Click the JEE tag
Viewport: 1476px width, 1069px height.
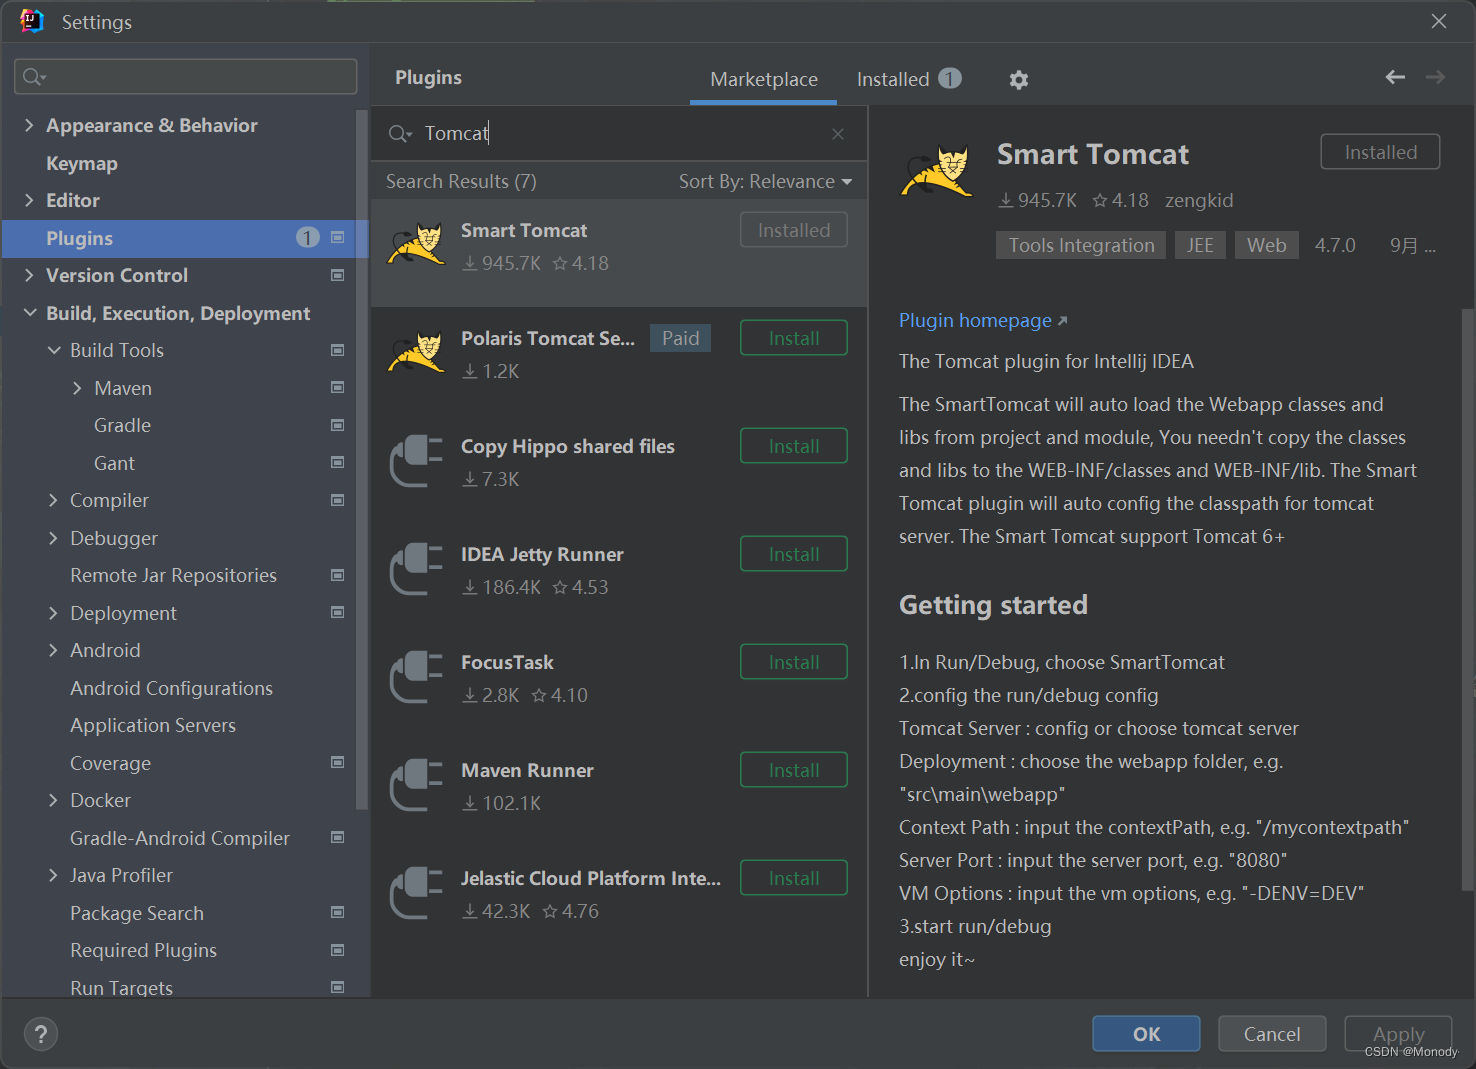click(1200, 245)
